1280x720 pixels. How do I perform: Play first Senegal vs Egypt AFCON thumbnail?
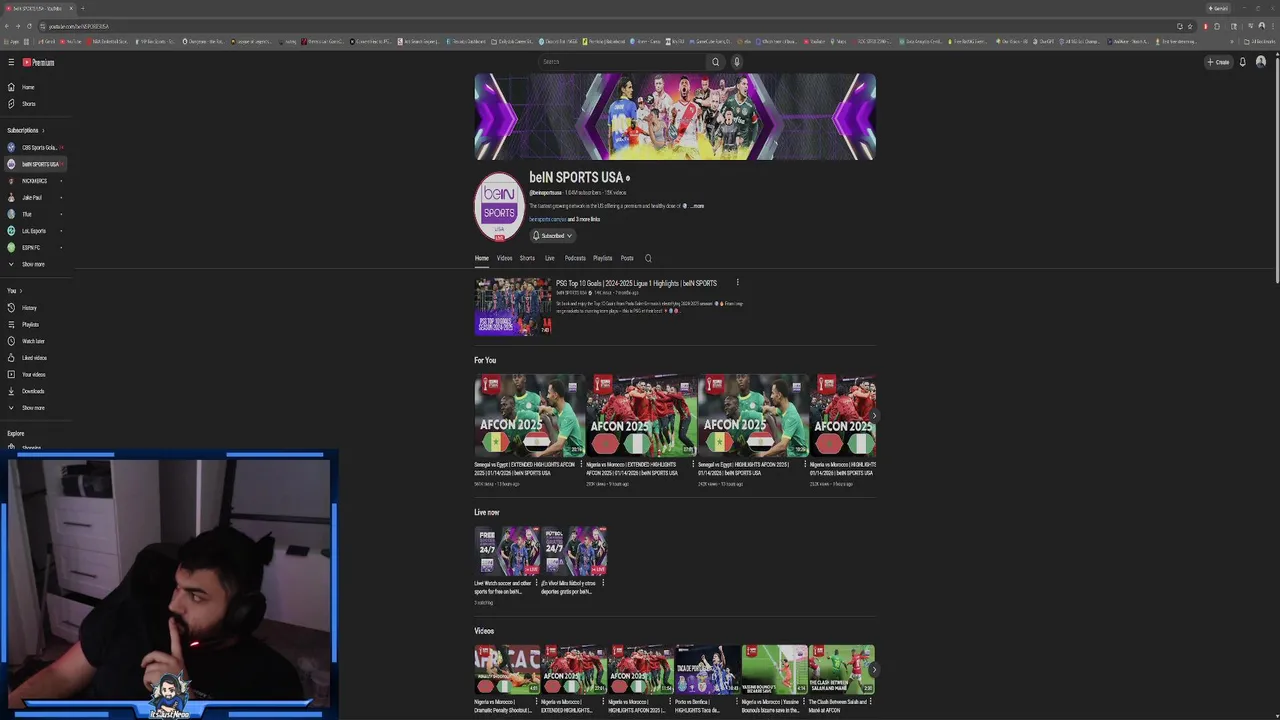(530, 416)
